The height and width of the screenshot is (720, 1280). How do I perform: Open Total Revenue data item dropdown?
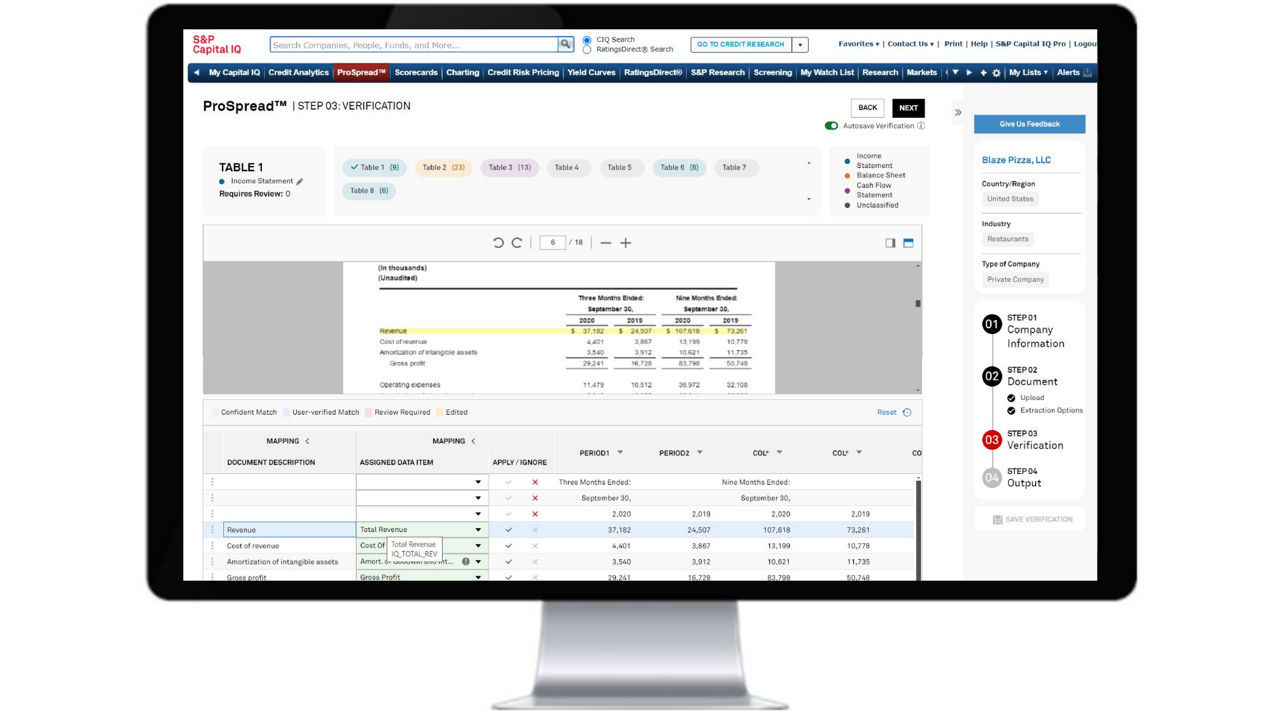478,530
